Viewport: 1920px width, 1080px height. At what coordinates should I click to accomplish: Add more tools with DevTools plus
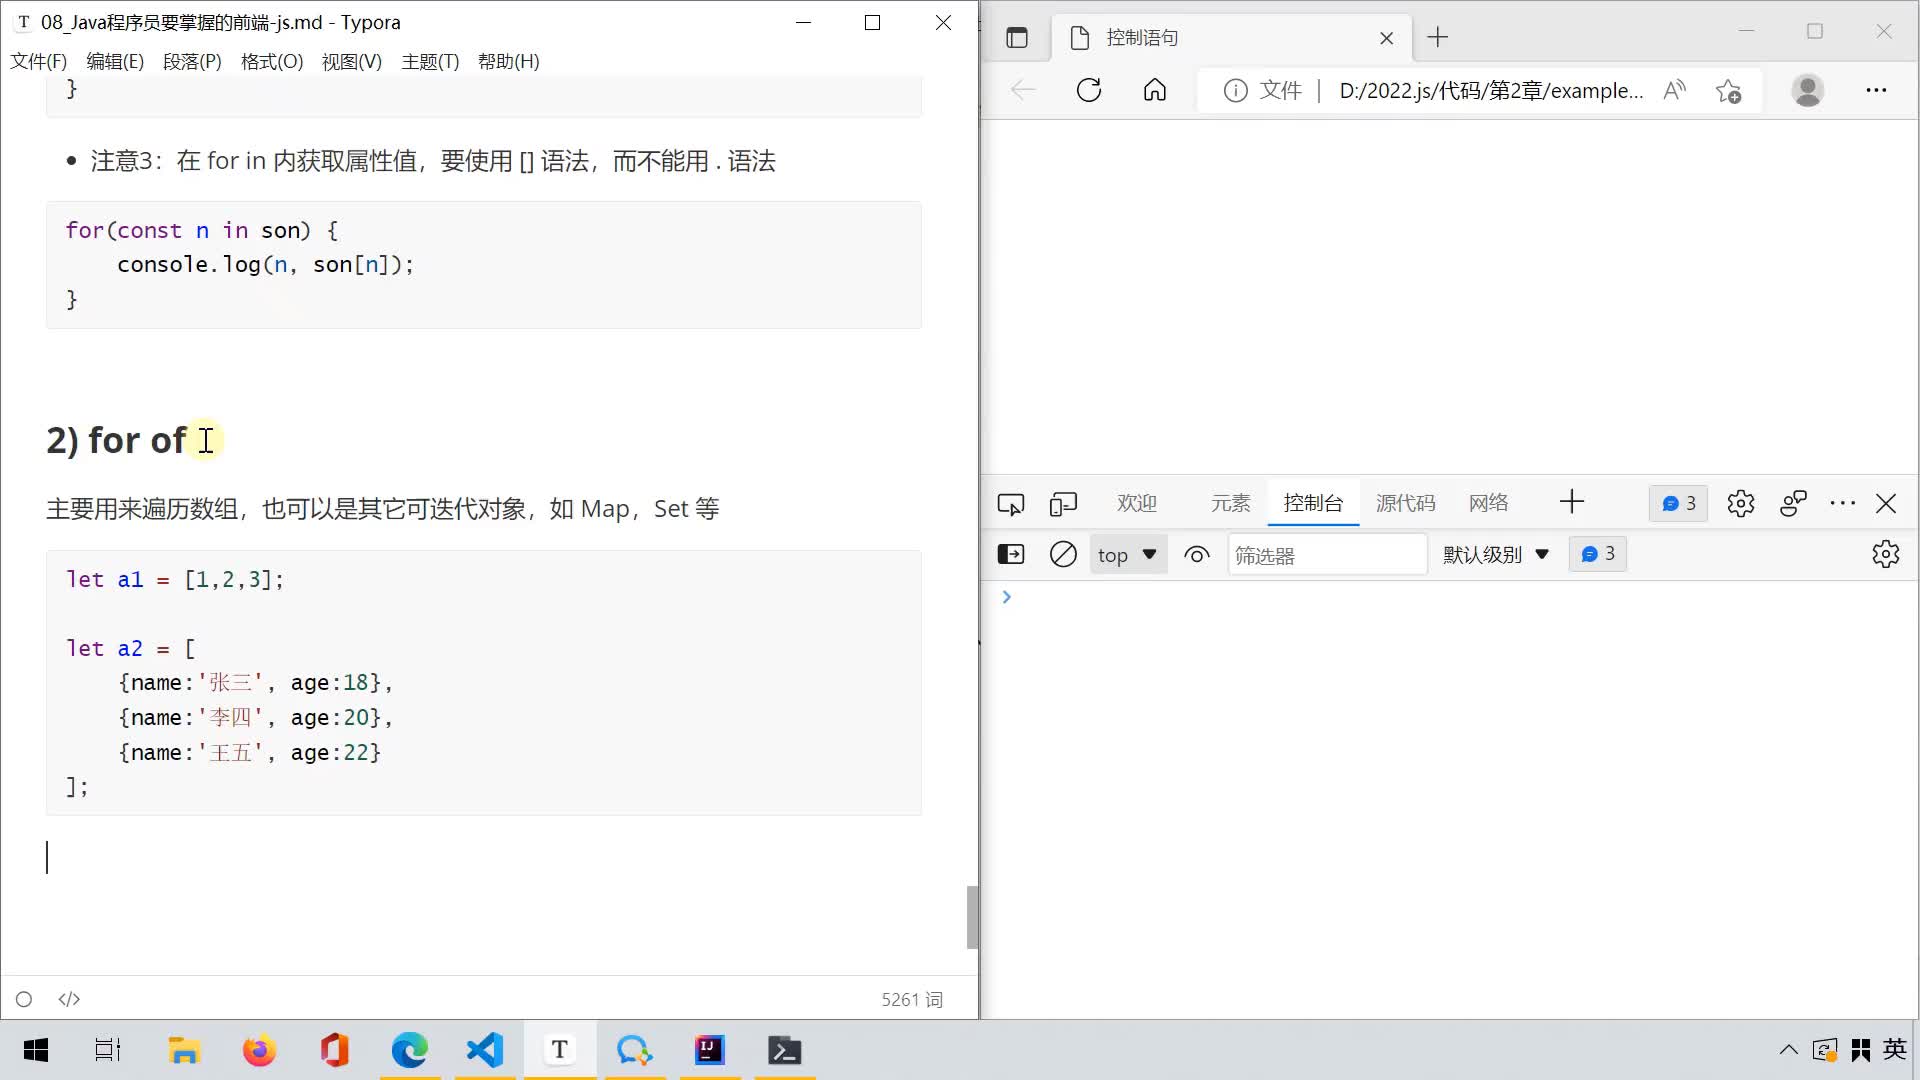point(1572,503)
